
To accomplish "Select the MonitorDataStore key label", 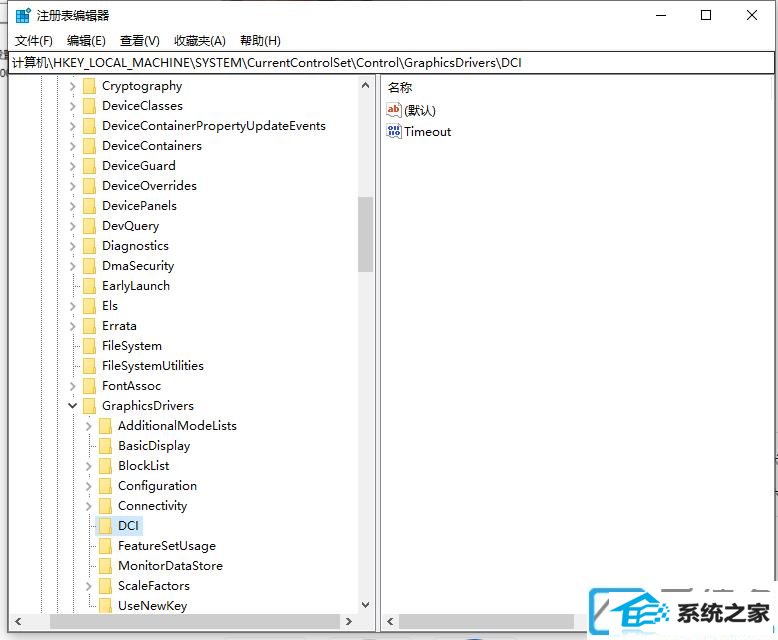I will click(170, 566).
